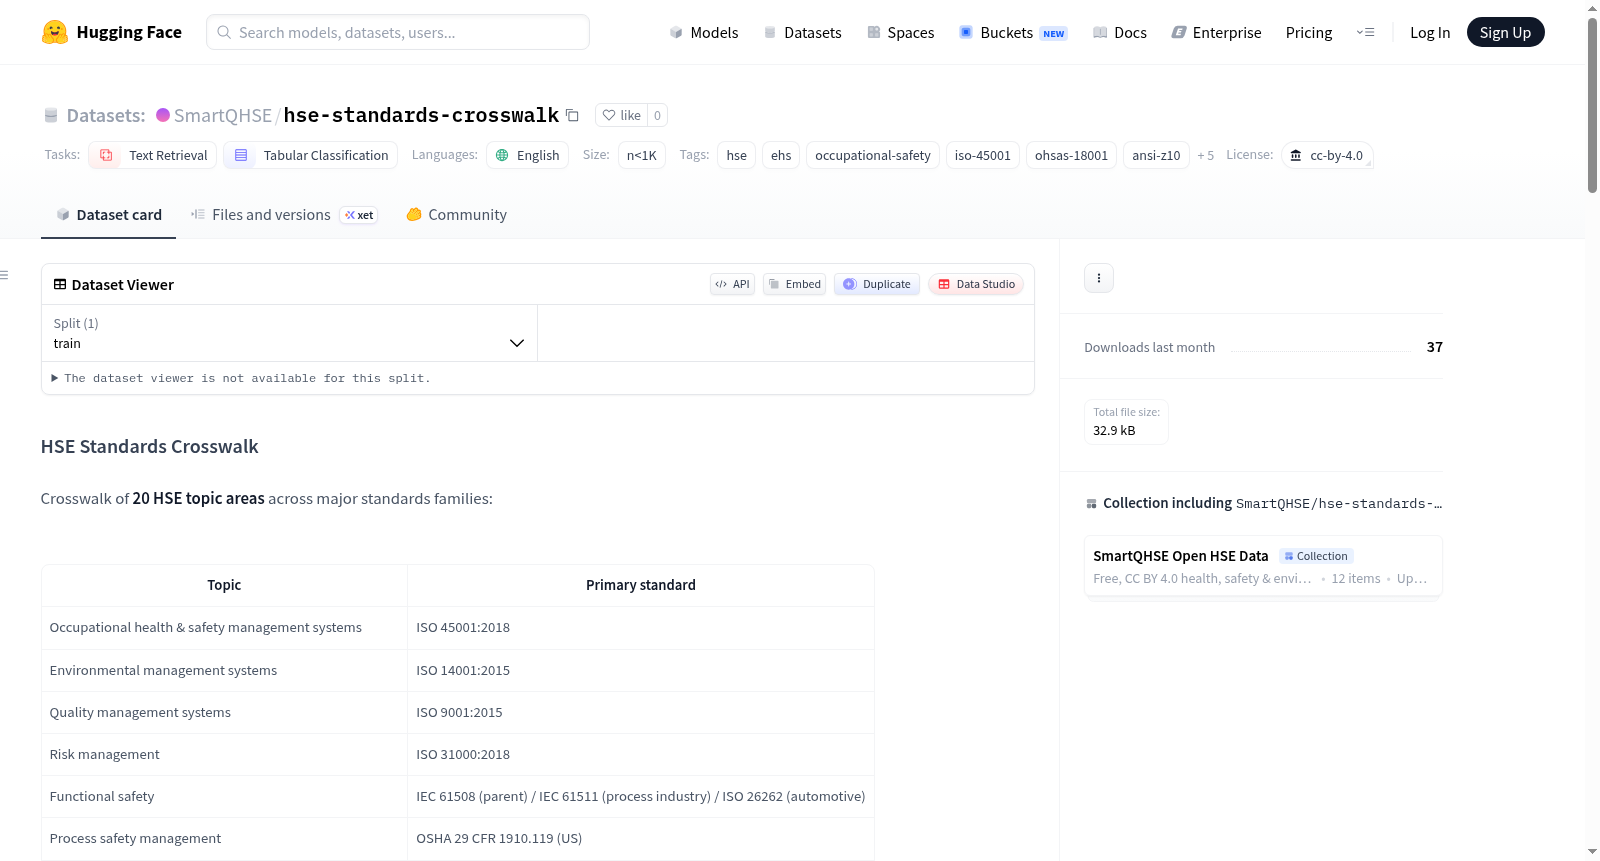This screenshot has width=1600, height=861.
Task: Click the ehs tag
Action: point(781,155)
